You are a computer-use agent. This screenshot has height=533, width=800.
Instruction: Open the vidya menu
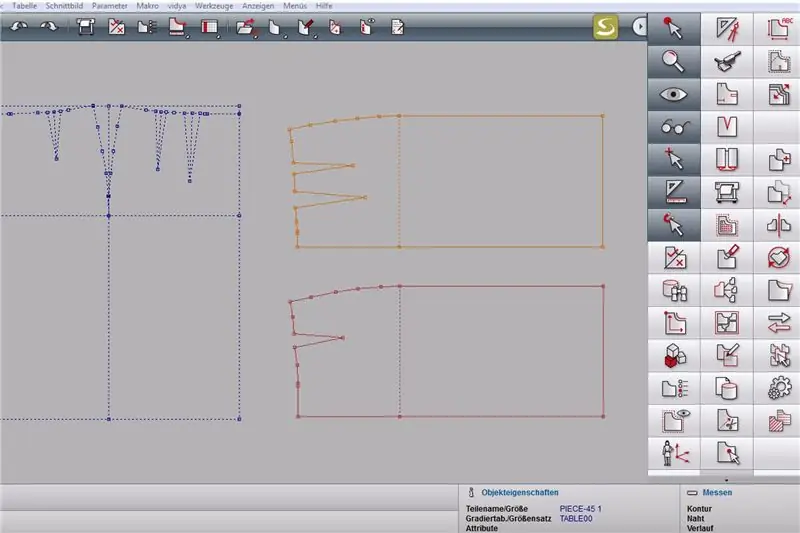pyautogui.click(x=177, y=6)
